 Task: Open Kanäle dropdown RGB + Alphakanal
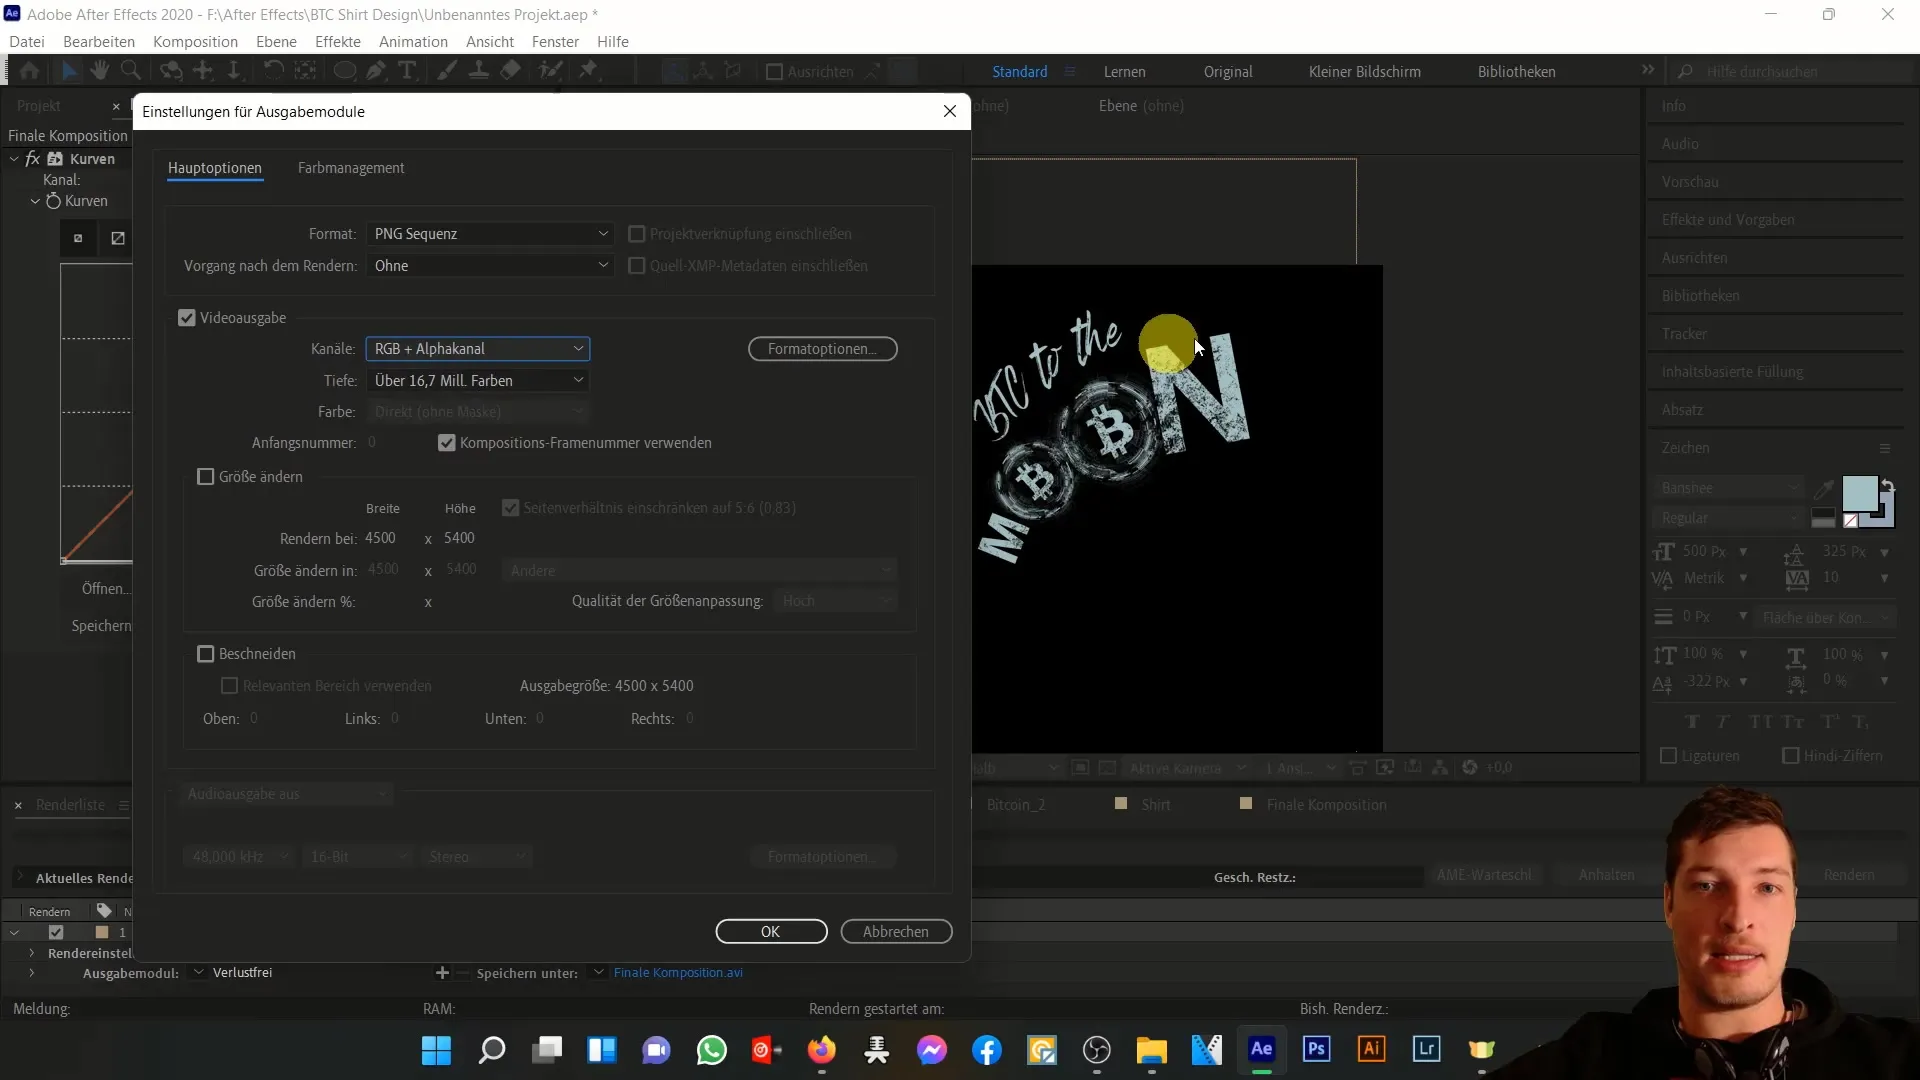[476, 348]
